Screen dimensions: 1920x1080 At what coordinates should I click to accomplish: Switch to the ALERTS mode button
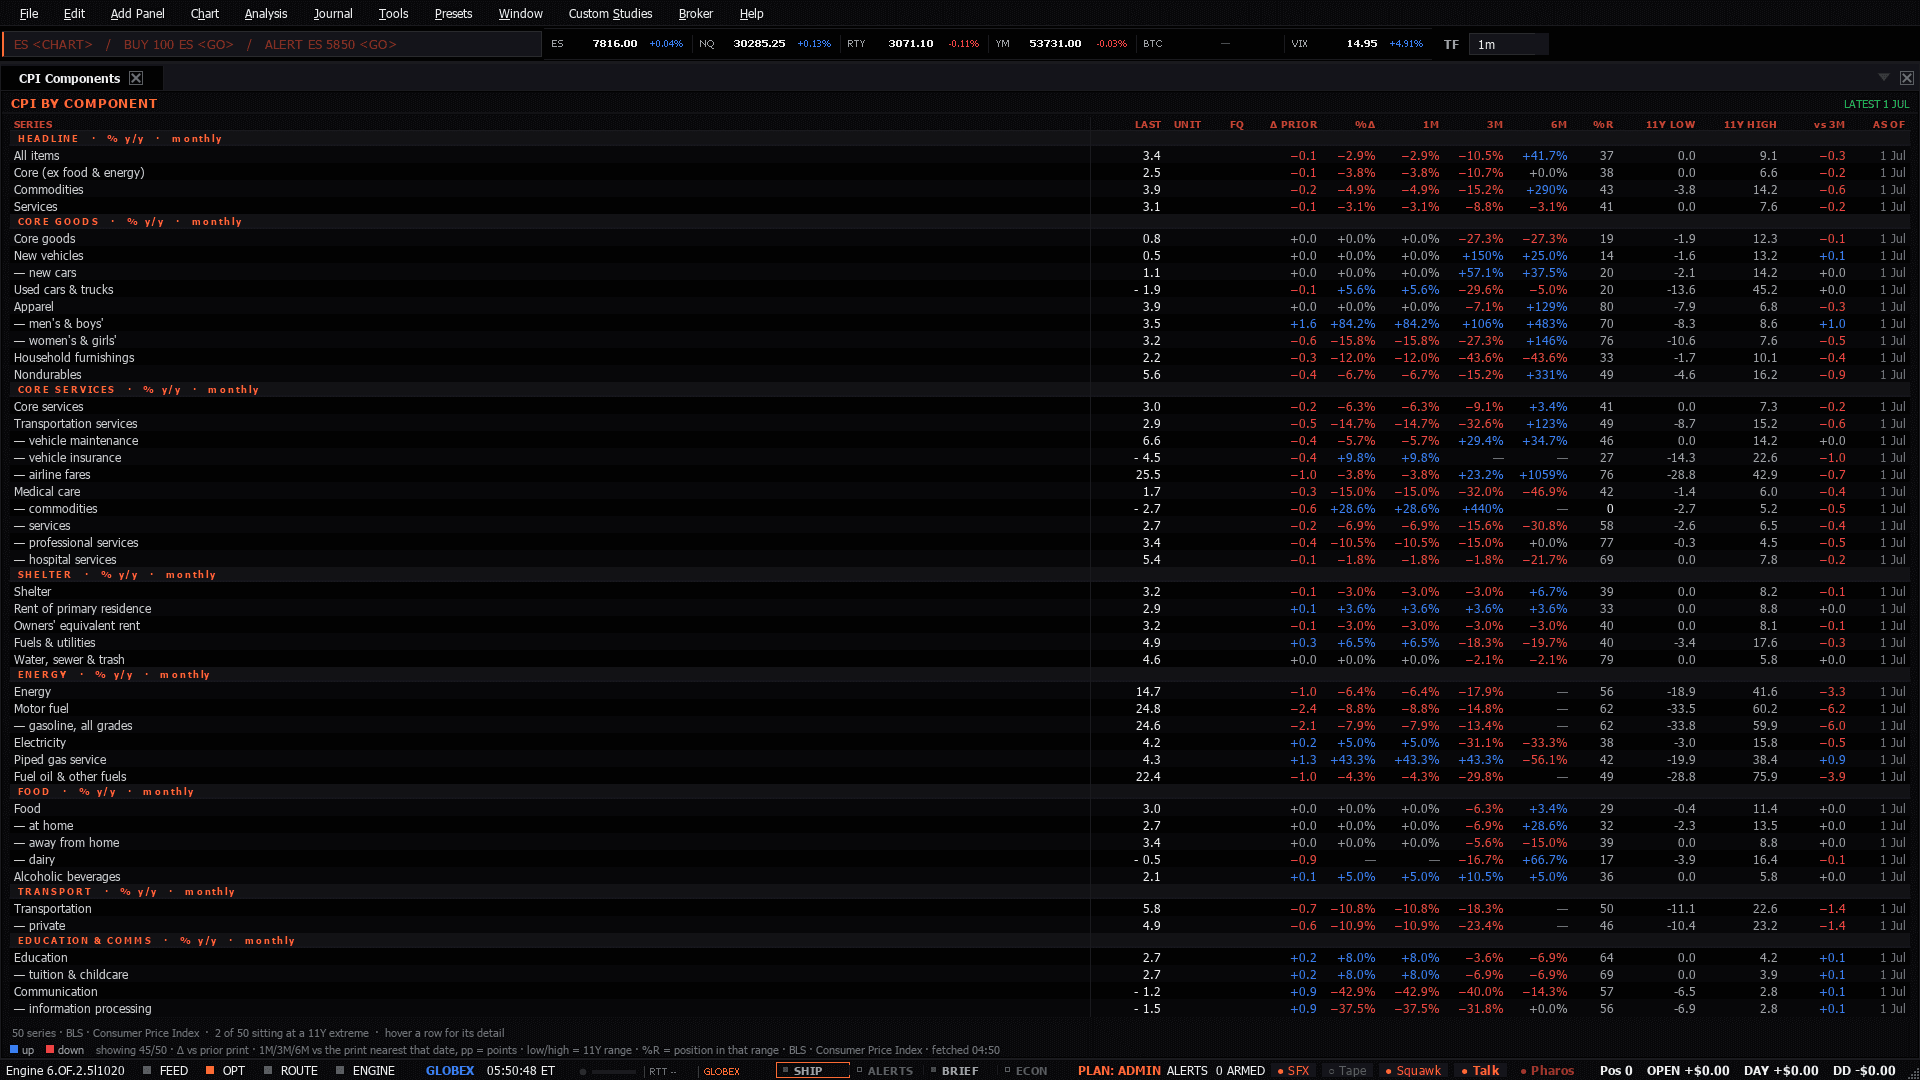885,1070
